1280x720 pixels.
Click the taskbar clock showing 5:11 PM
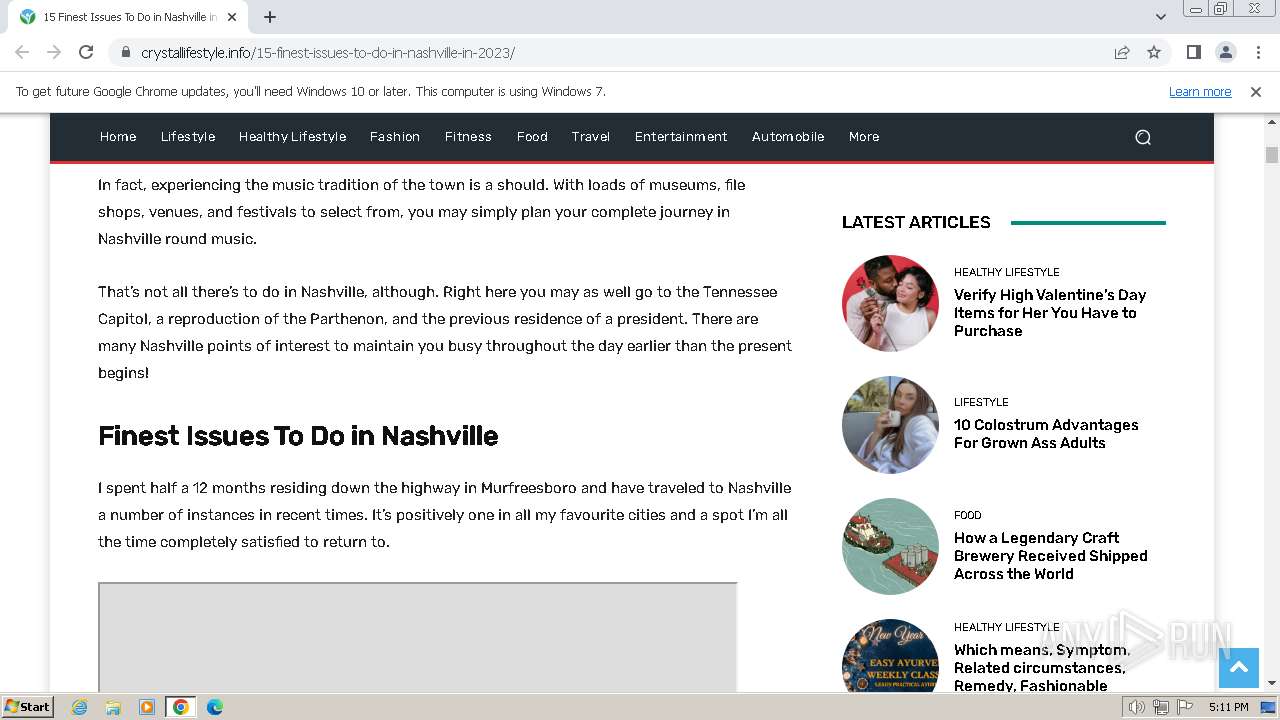[x=1228, y=707]
